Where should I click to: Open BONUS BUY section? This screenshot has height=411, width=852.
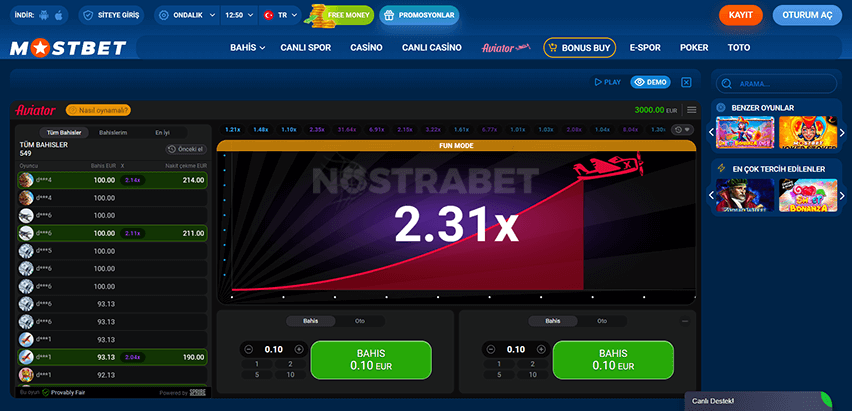pyautogui.click(x=579, y=48)
